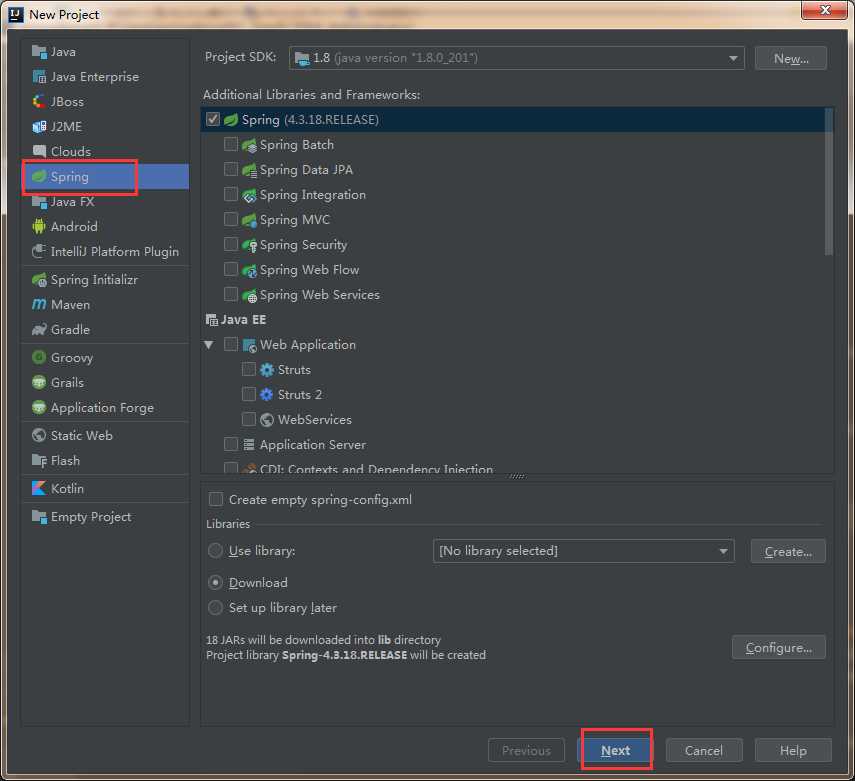The width and height of the screenshot is (855, 781).
Task: Tick the Spring MVC checkbox
Action: [x=231, y=219]
